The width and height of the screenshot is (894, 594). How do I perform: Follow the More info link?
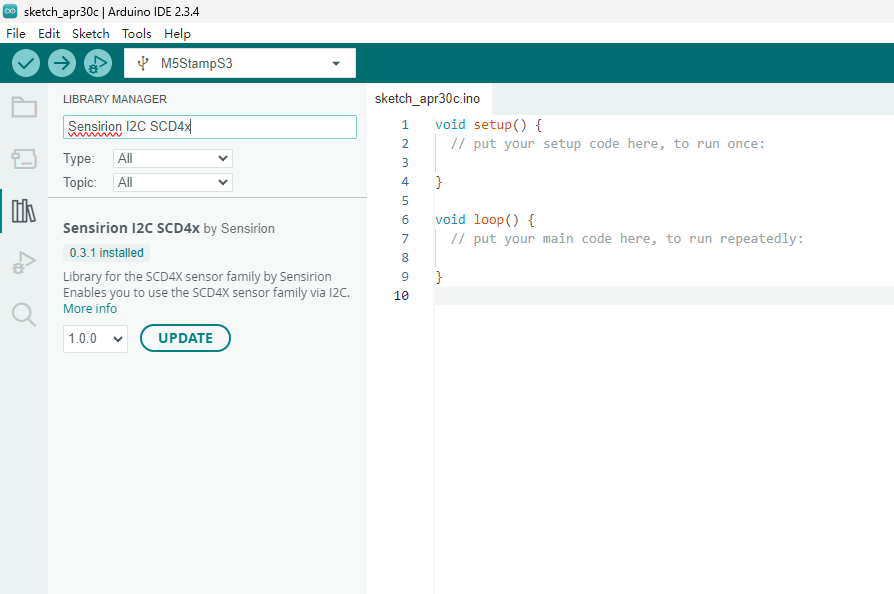coord(90,308)
